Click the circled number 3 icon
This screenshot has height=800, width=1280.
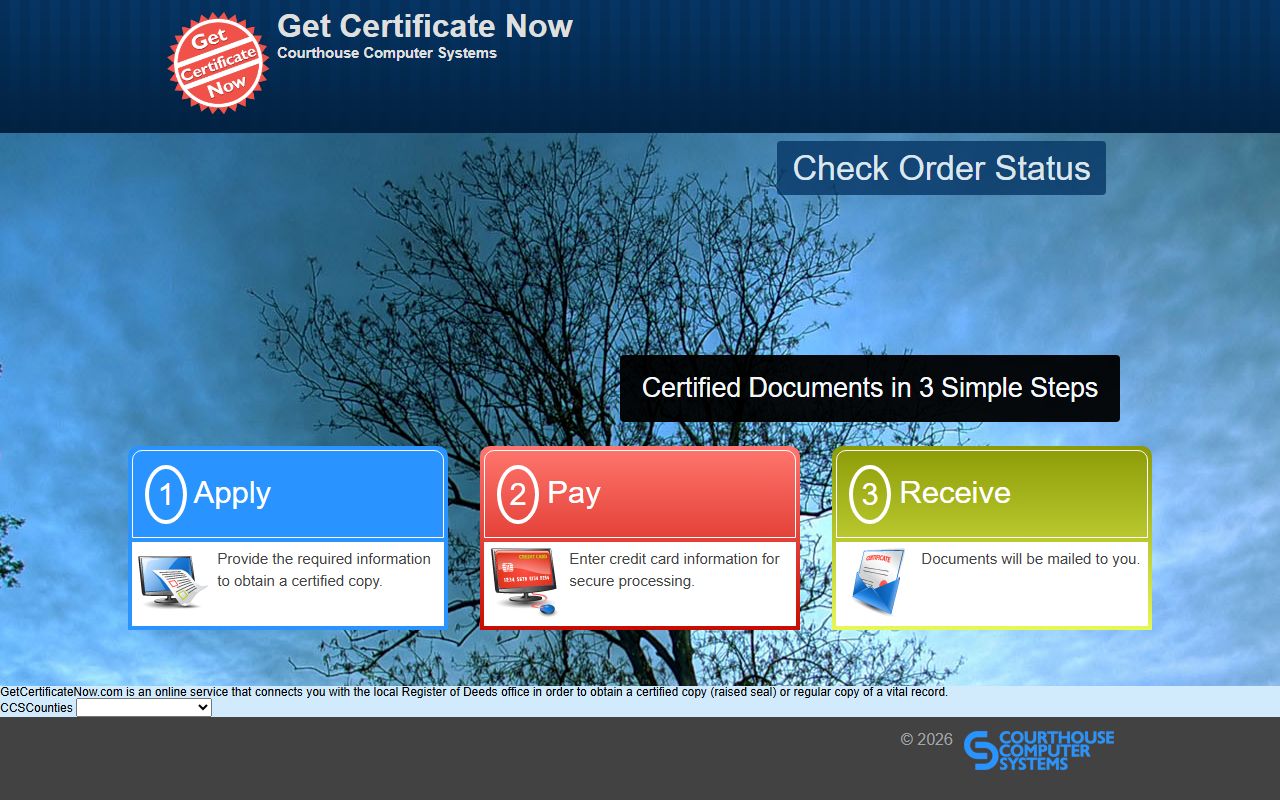[x=870, y=494]
